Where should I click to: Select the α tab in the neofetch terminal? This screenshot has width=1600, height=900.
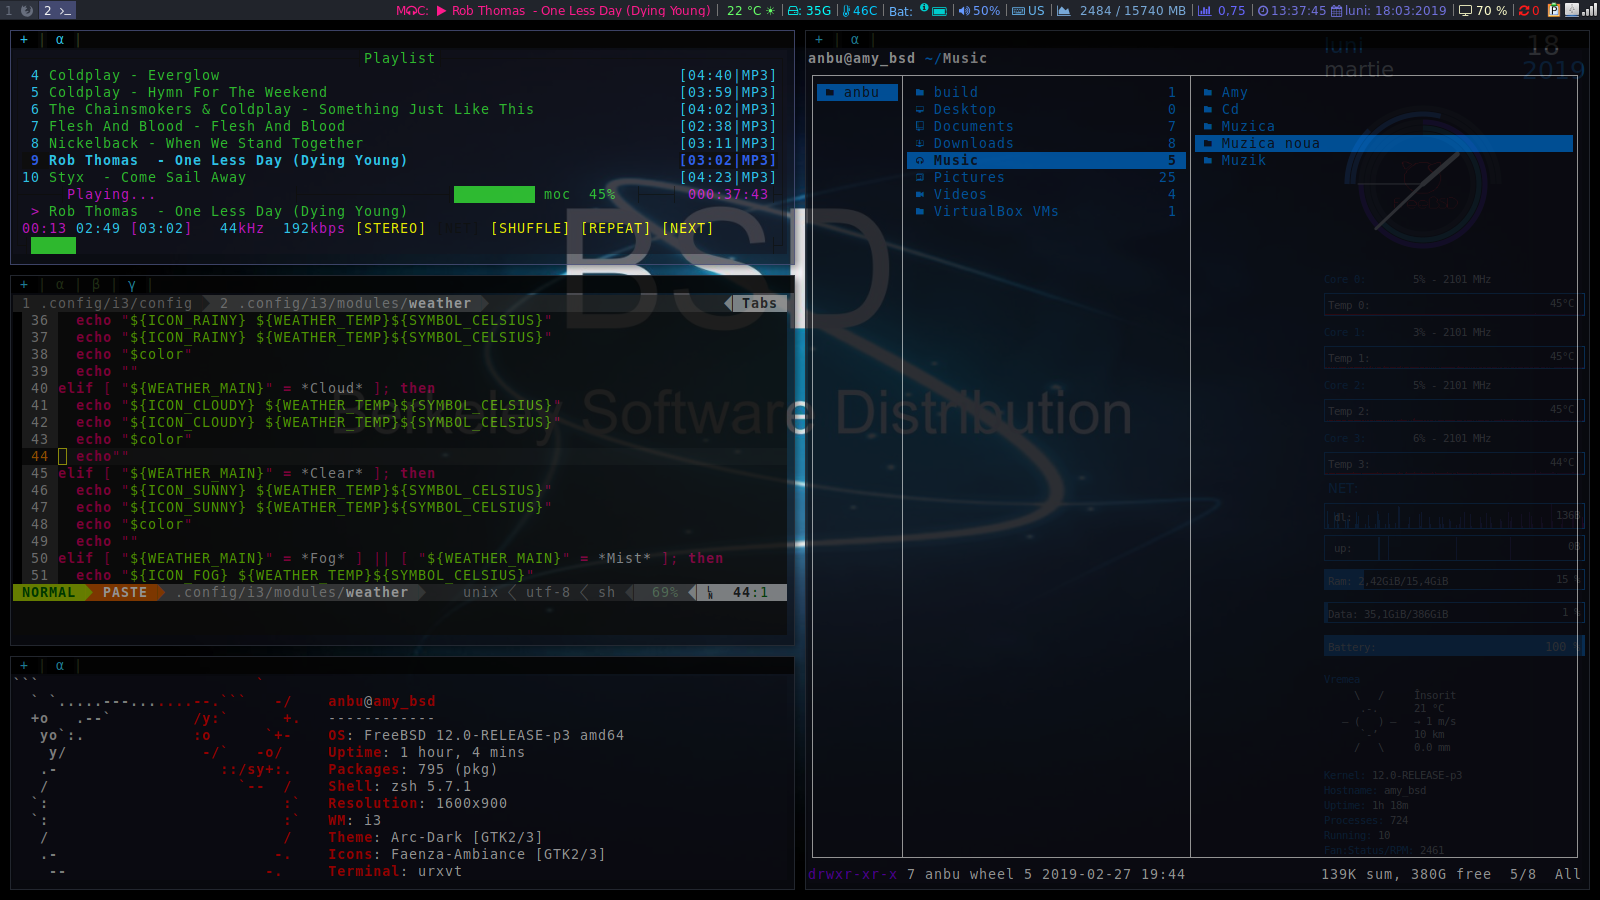[60, 665]
